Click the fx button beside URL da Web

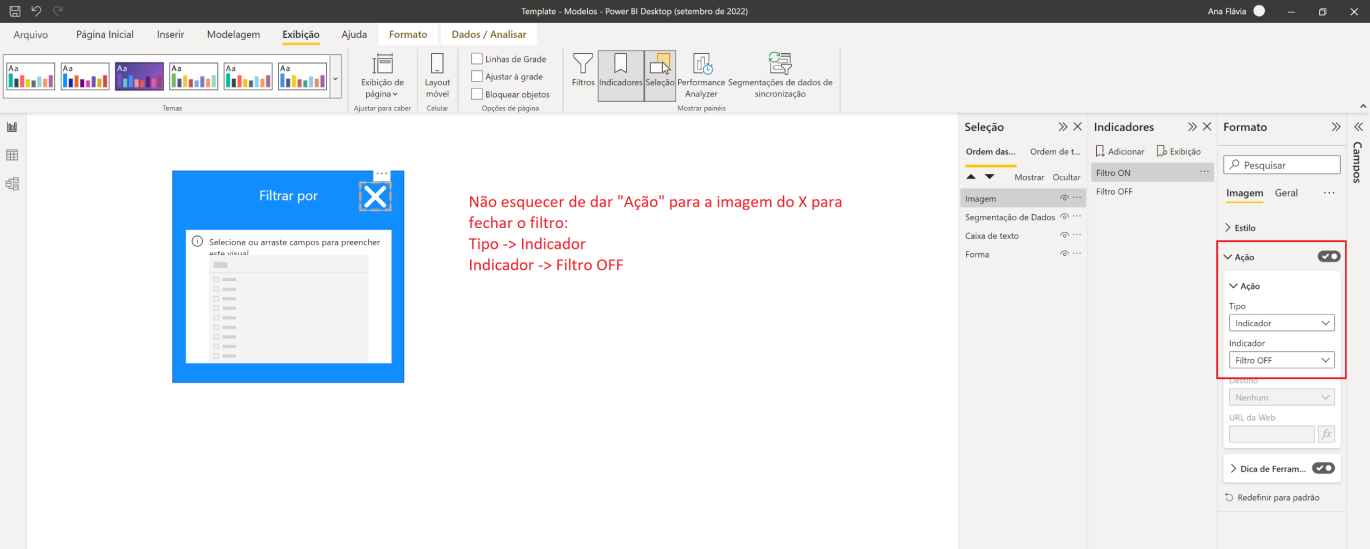tap(1327, 434)
